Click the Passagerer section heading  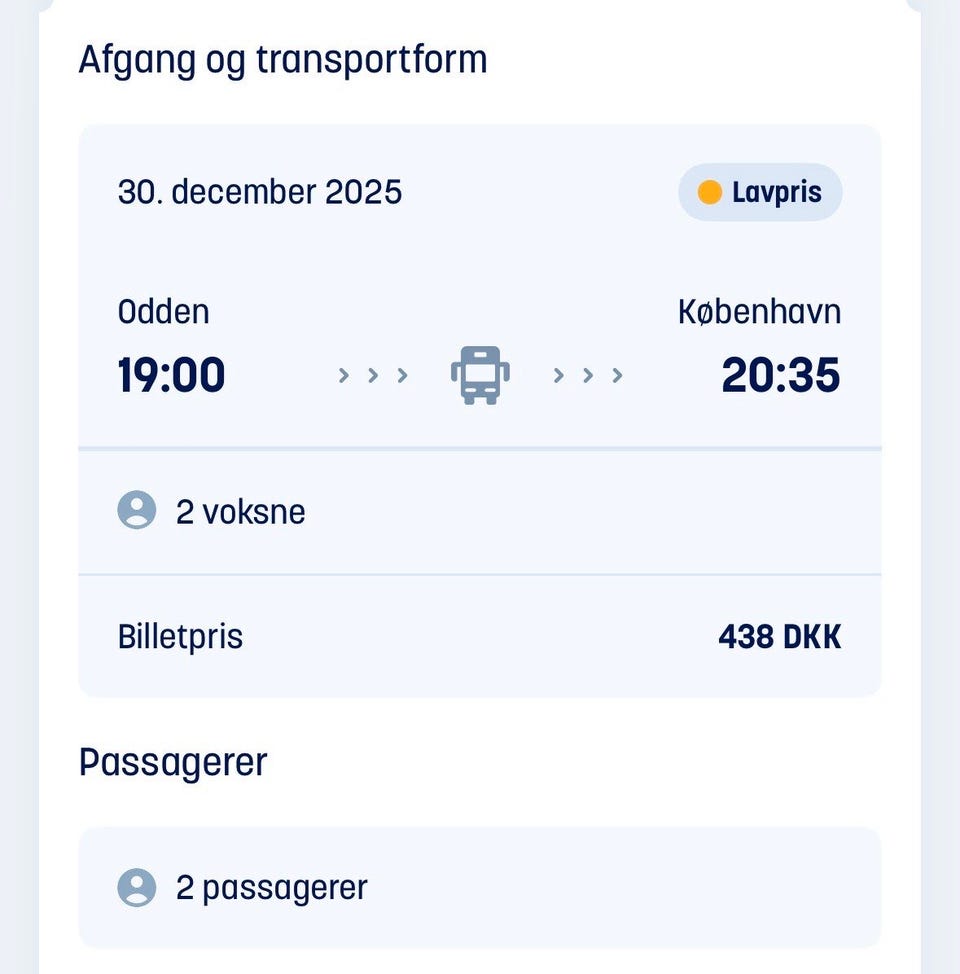pos(173,763)
